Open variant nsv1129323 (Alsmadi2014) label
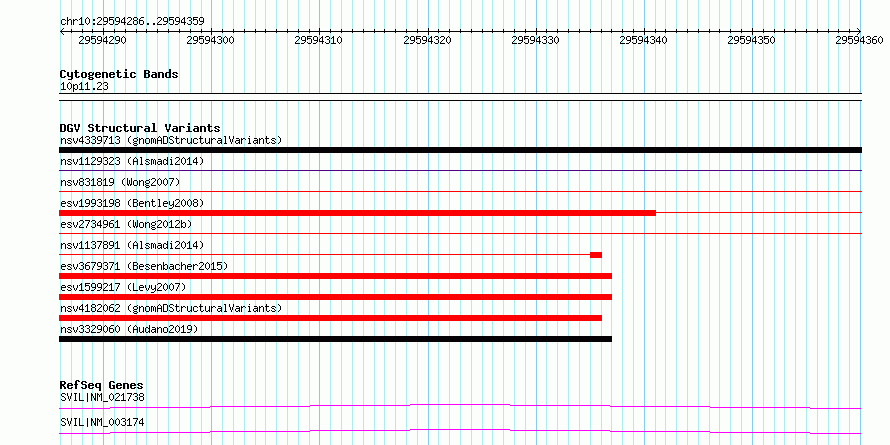This screenshot has height=445, width=890. tap(132, 161)
